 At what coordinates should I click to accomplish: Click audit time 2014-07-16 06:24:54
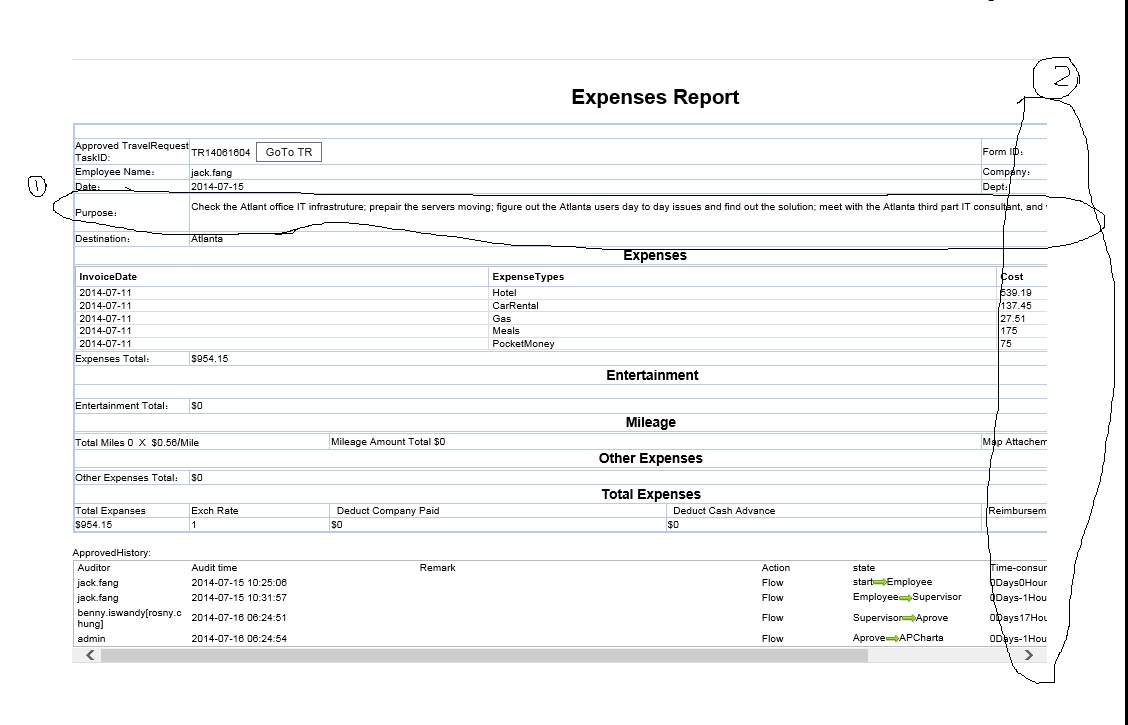[x=239, y=639]
